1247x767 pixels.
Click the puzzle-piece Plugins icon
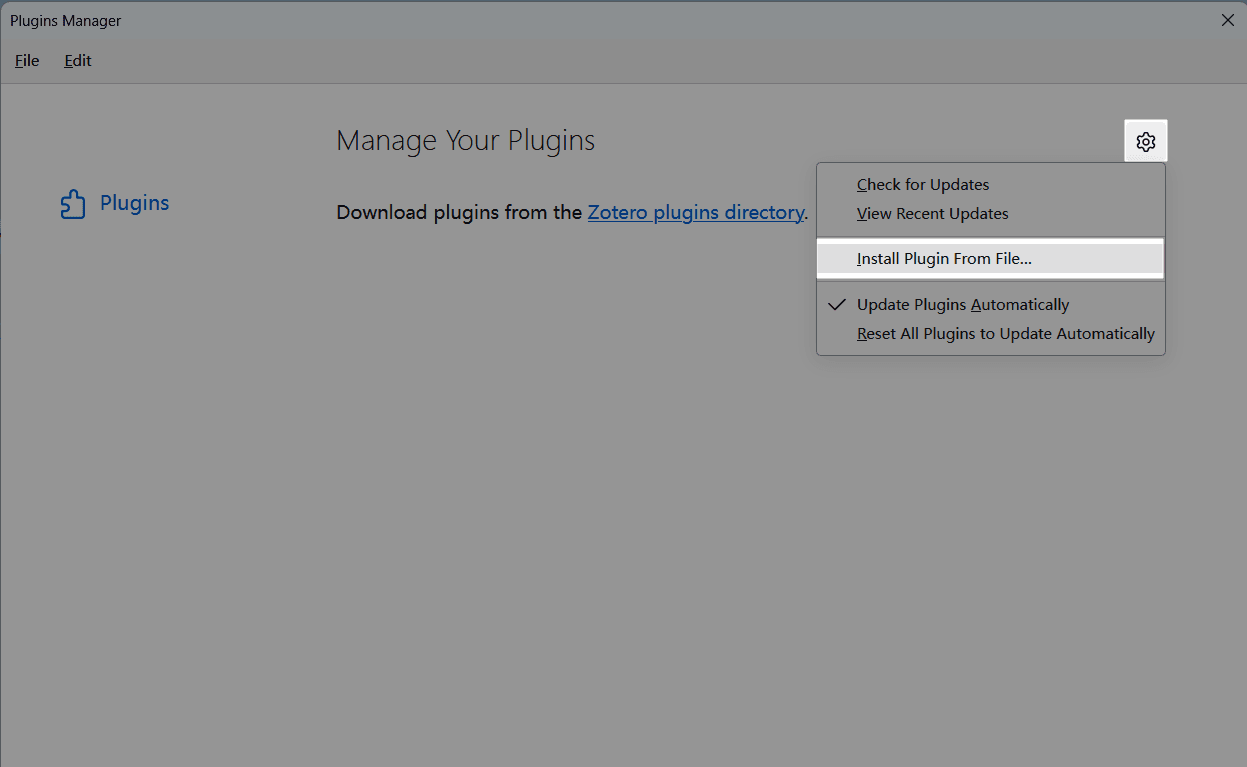73,204
